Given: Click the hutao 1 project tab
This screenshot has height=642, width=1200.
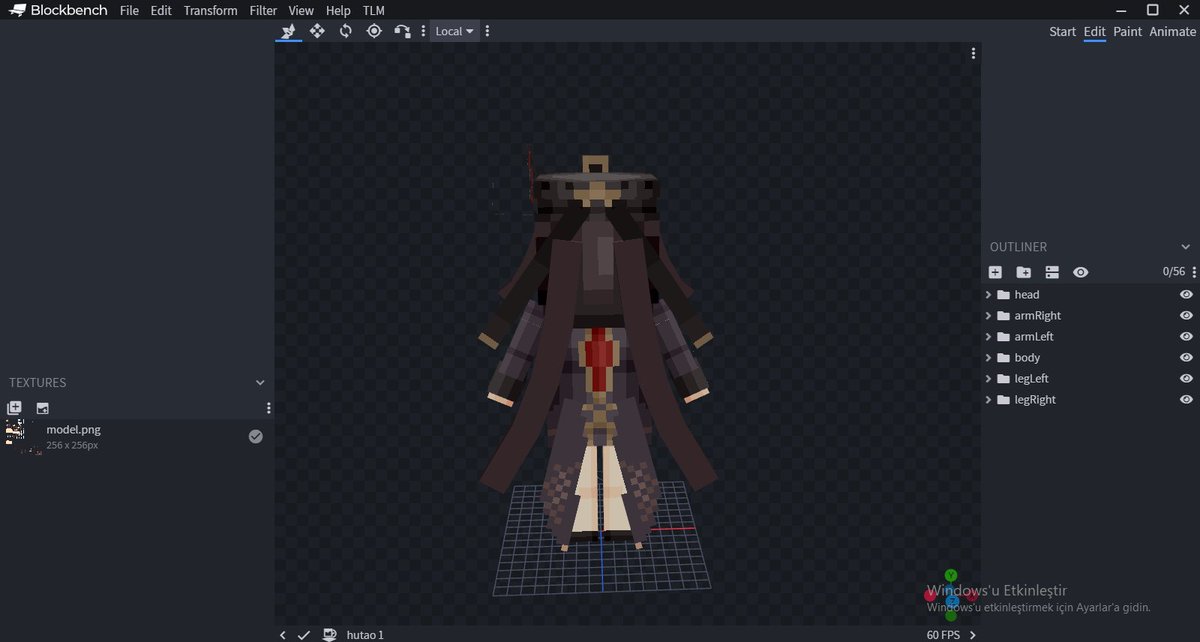Looking at the screenshot, I should click(x=365, y=635).
